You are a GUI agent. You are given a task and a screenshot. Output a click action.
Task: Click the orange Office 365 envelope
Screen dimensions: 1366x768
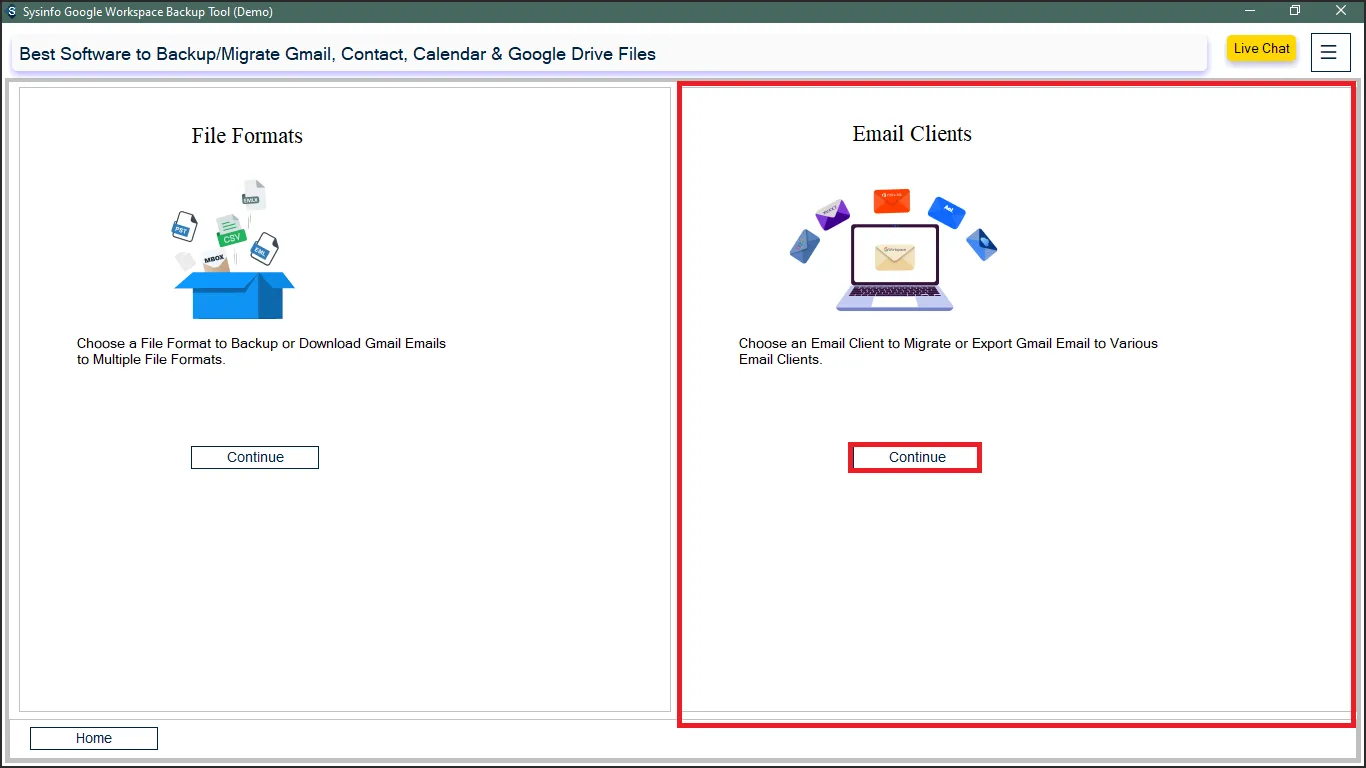pos(892,201)
